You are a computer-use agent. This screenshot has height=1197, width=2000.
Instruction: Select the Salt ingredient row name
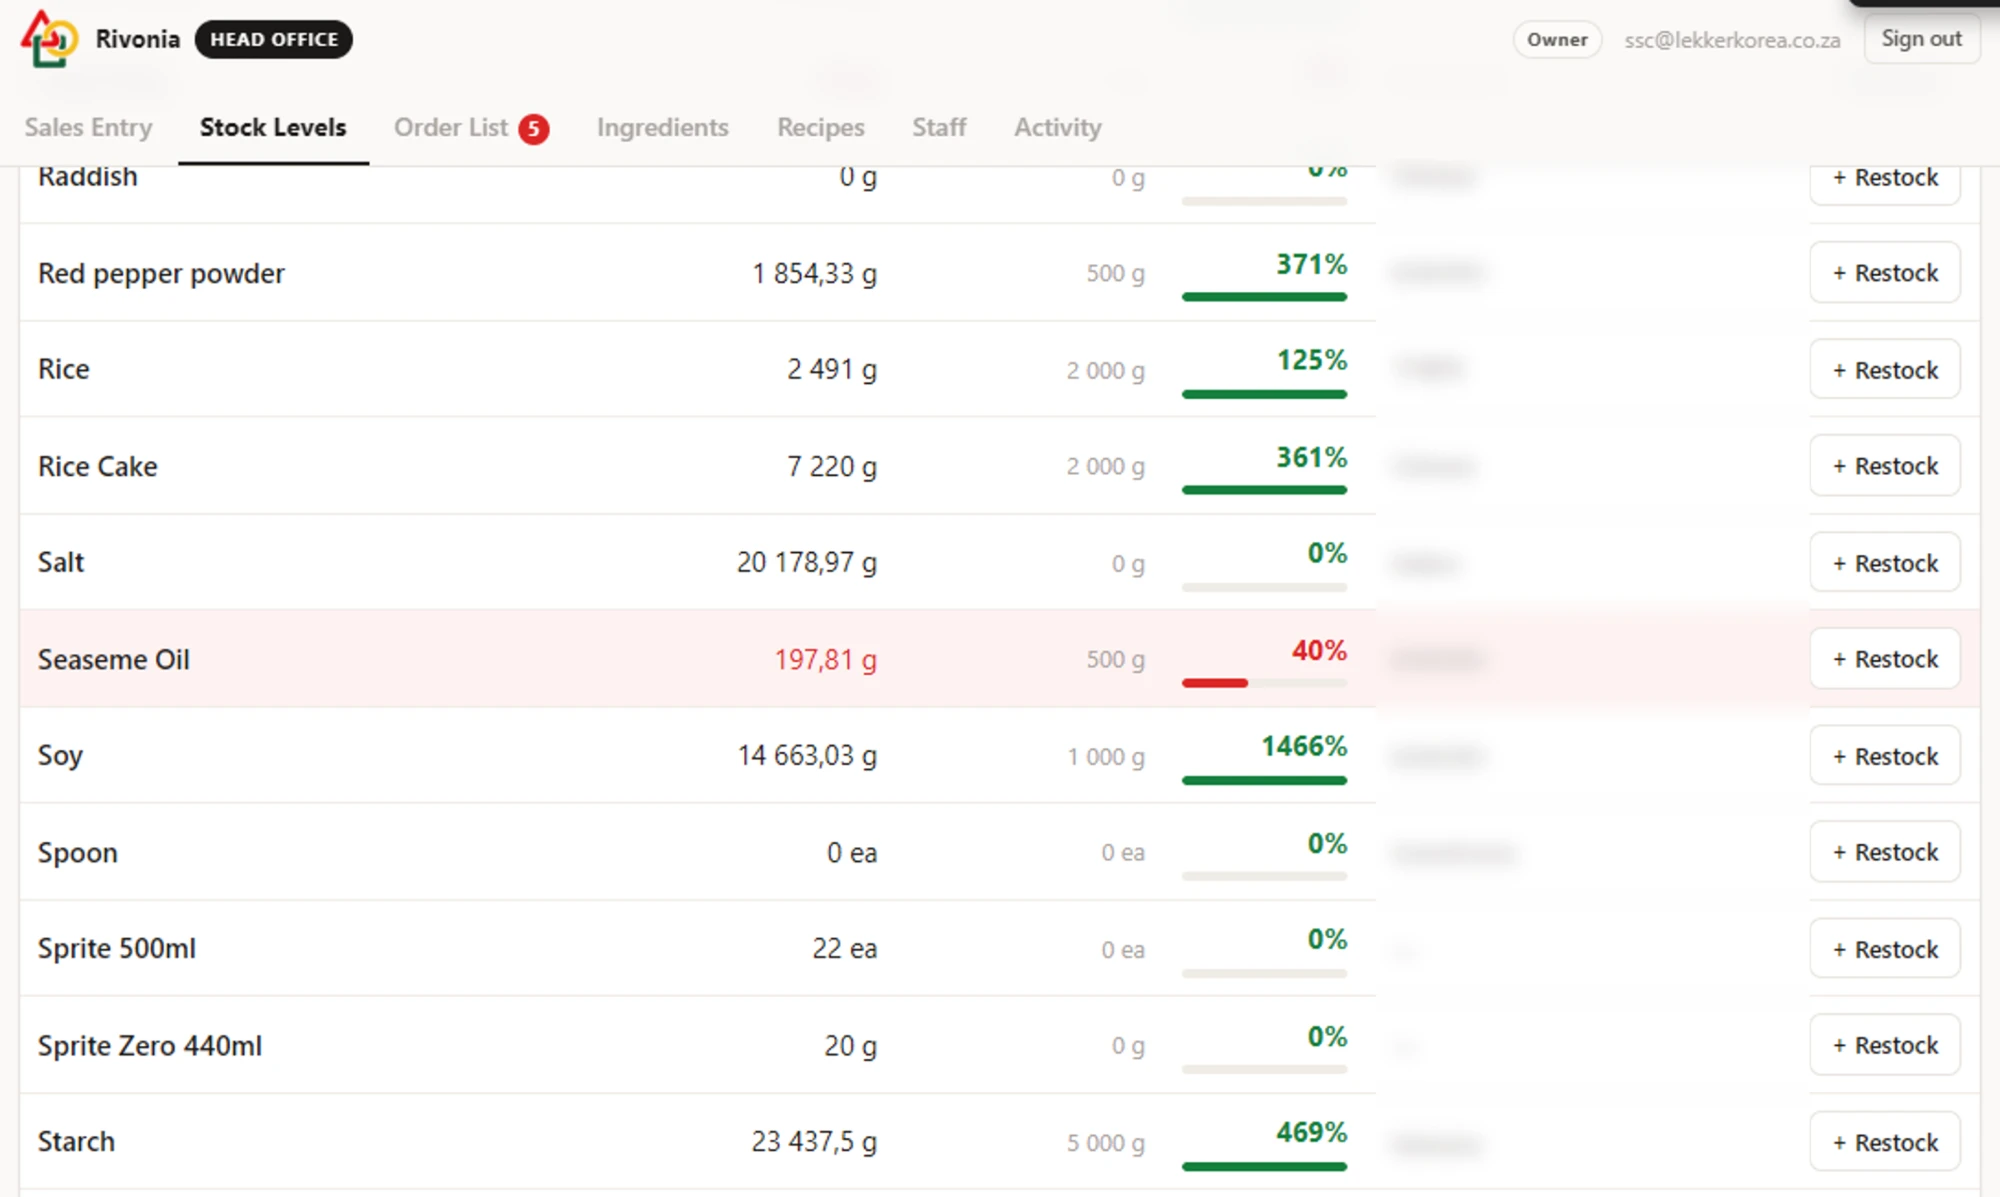(61, 562)
